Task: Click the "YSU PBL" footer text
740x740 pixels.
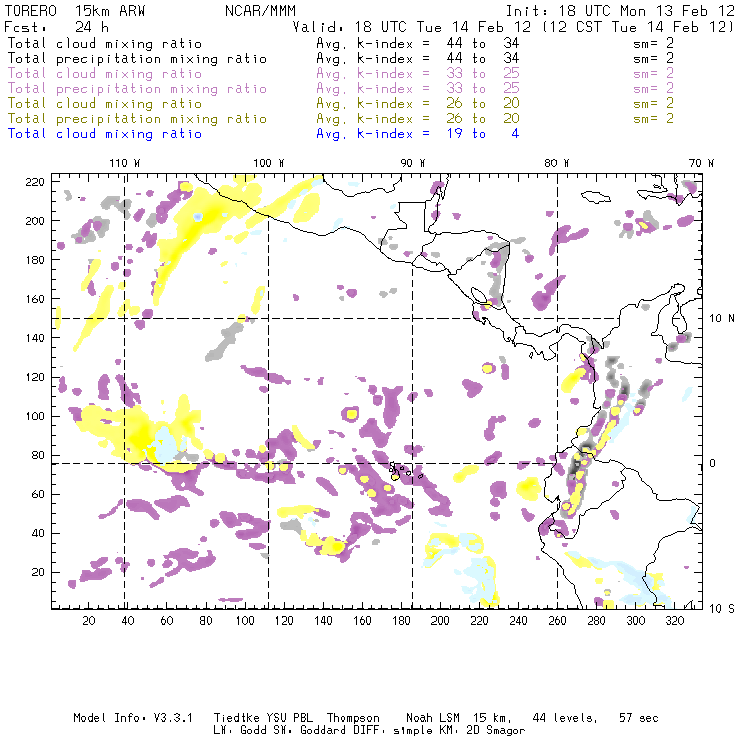Action: click(289, 718)
